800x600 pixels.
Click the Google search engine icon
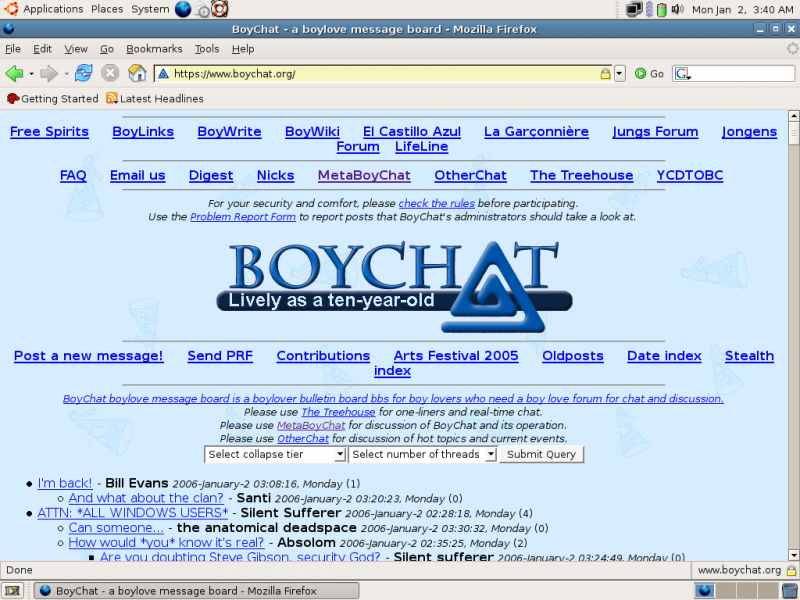(x=682, y=73)
